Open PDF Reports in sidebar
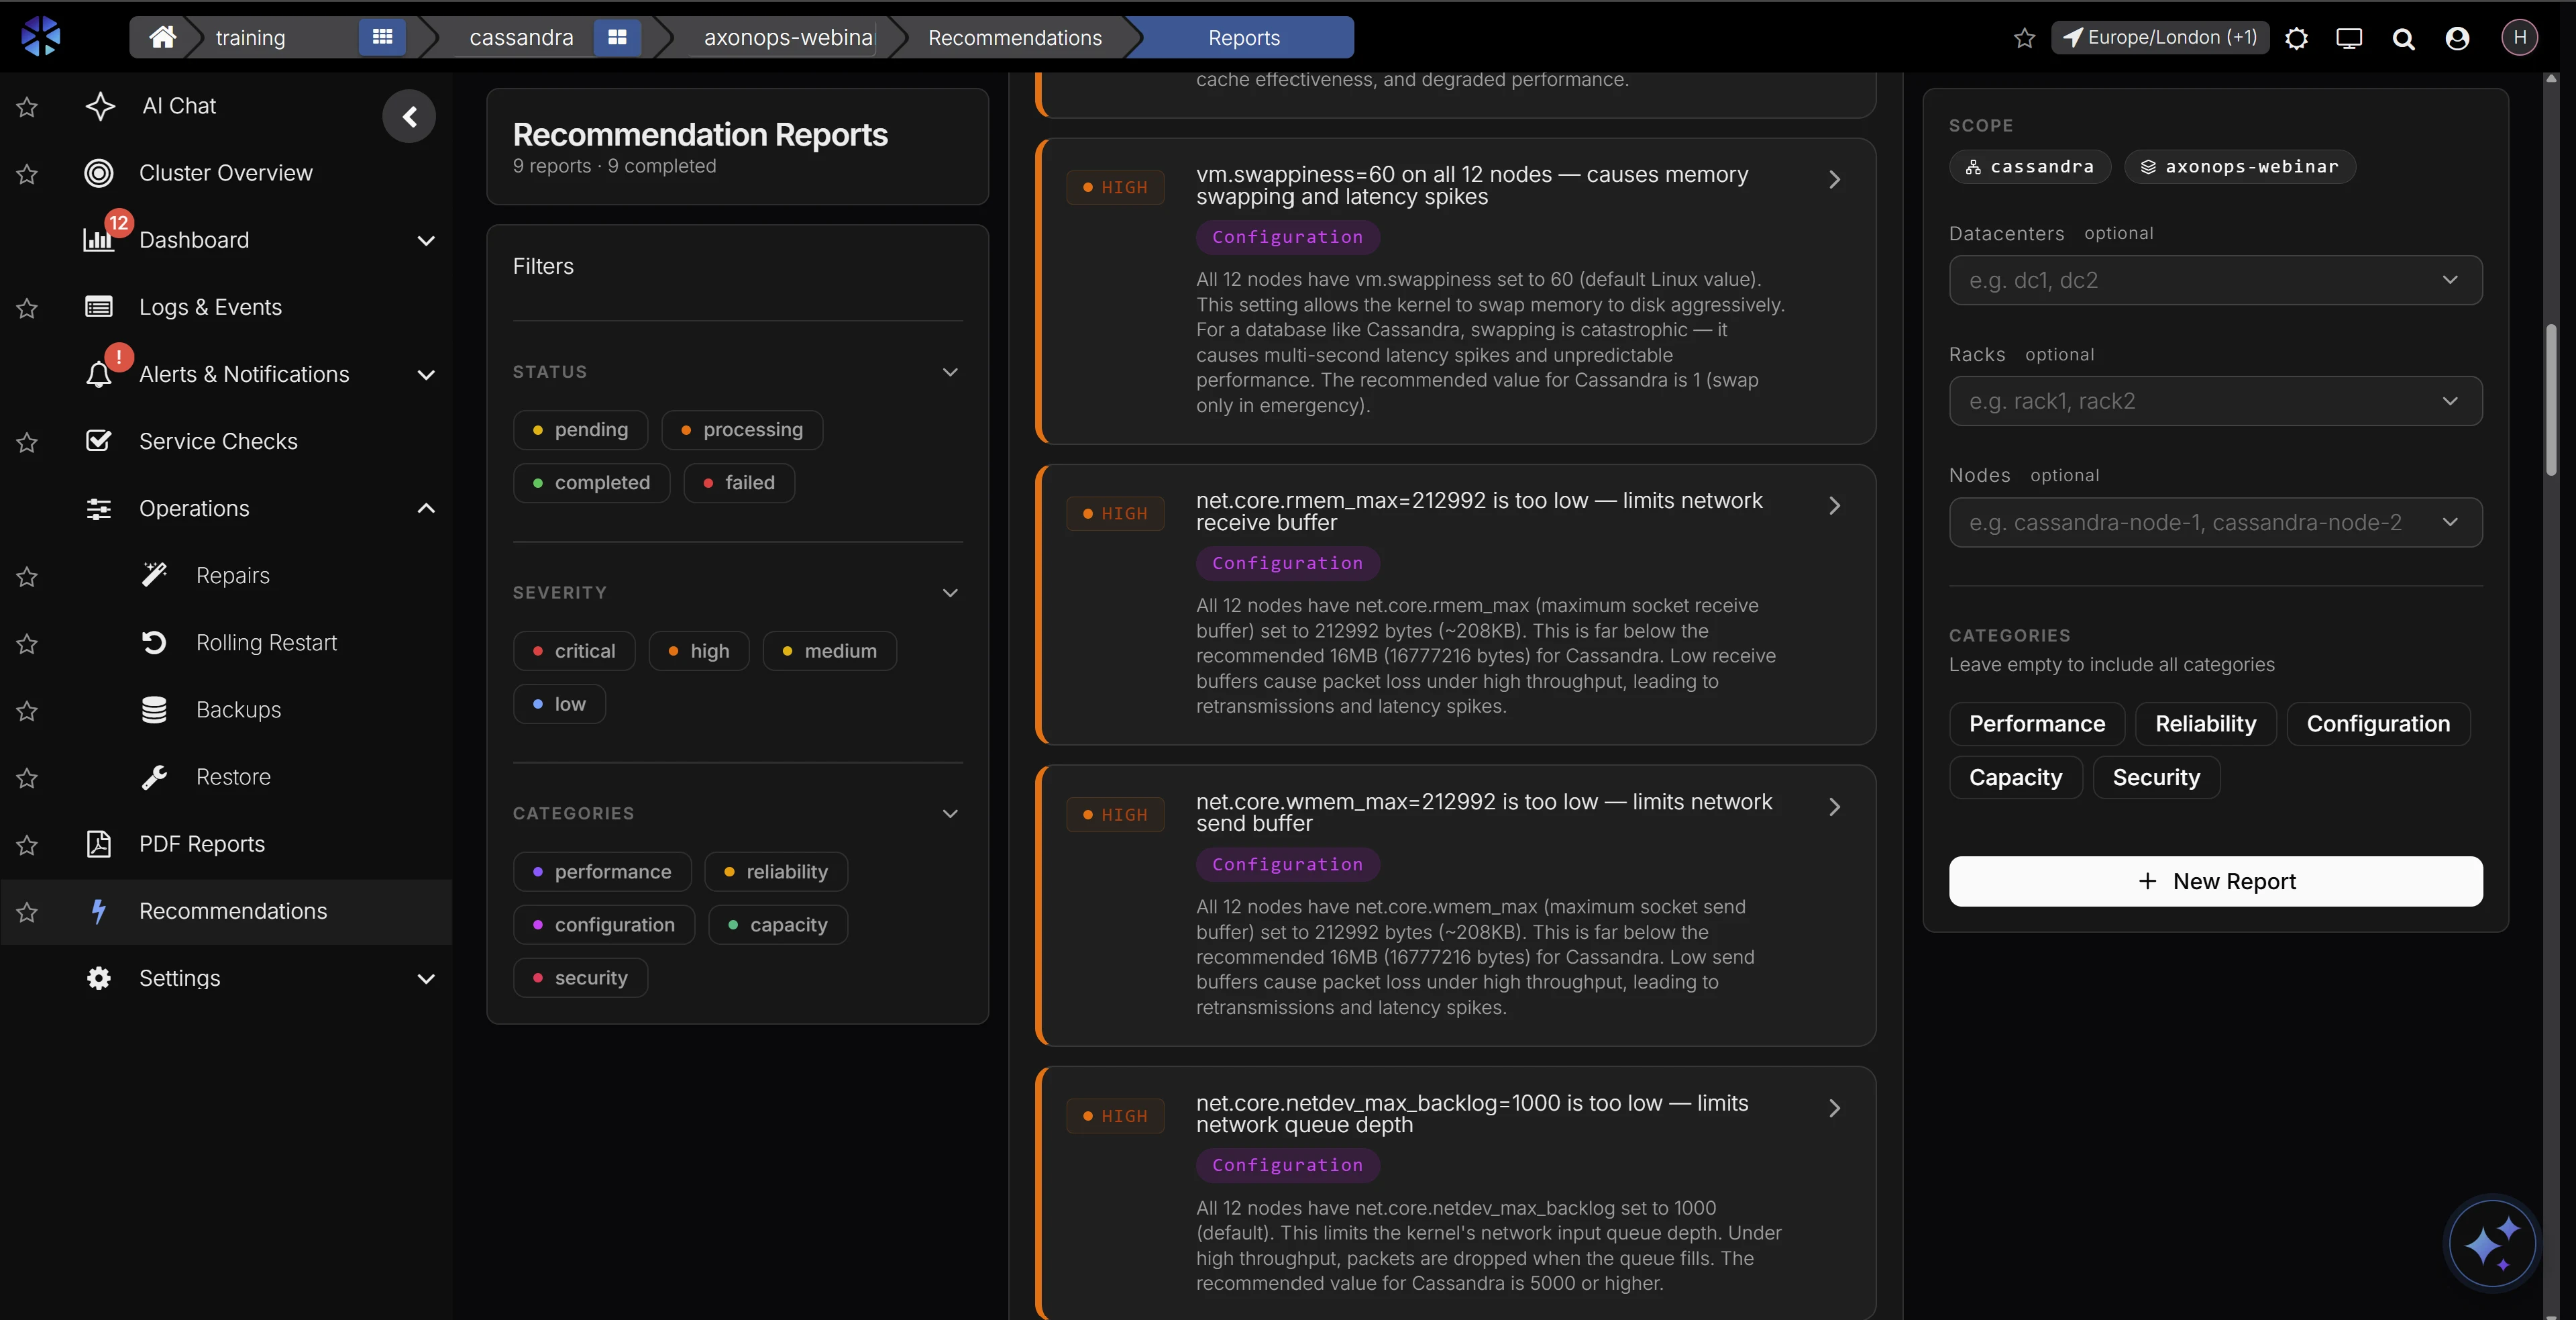 pos(202,844)
